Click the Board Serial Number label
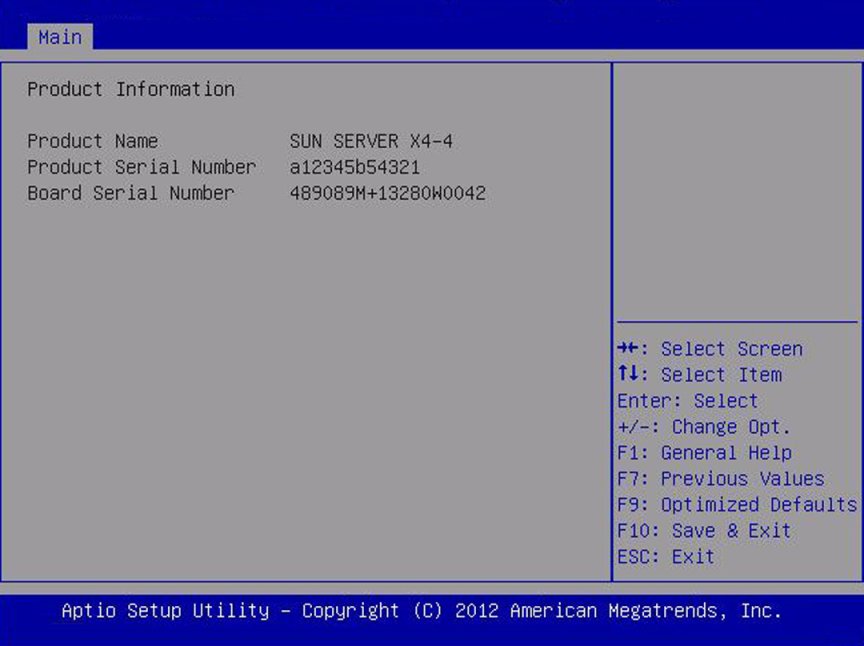 [131, 193]
